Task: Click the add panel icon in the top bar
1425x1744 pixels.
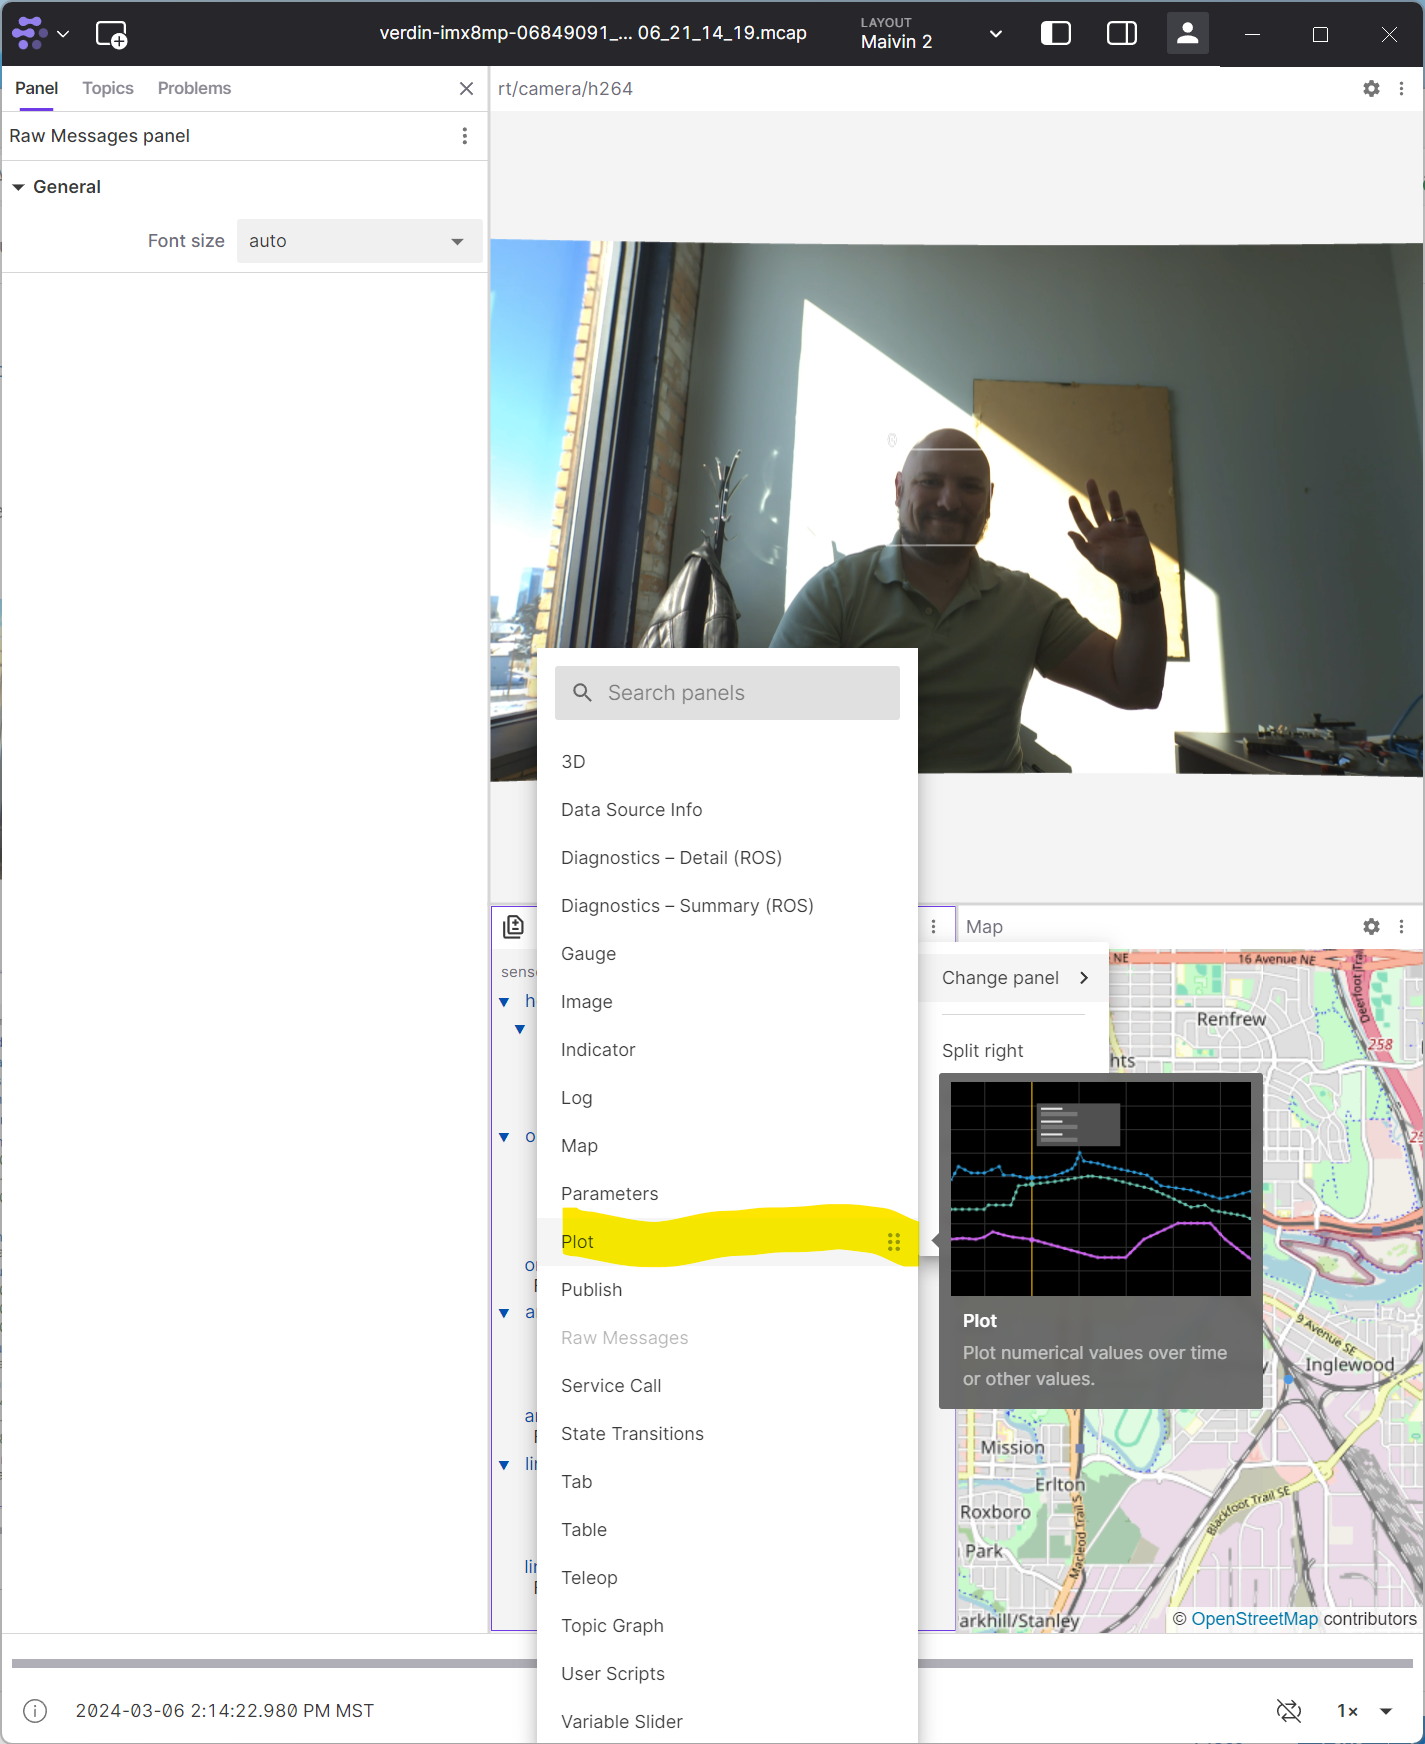Action: (x=111, y=34)
